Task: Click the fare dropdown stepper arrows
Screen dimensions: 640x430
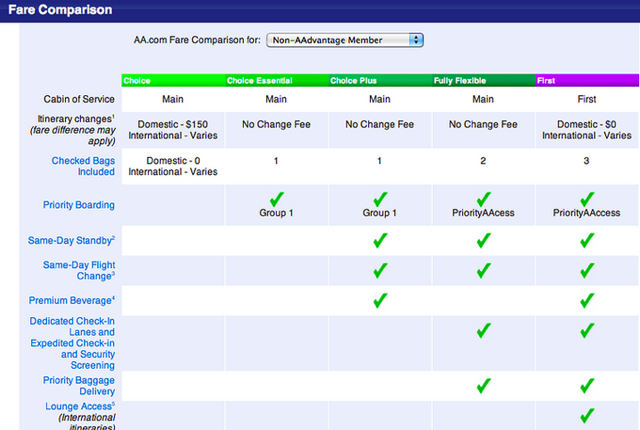Action: (416, 40)
